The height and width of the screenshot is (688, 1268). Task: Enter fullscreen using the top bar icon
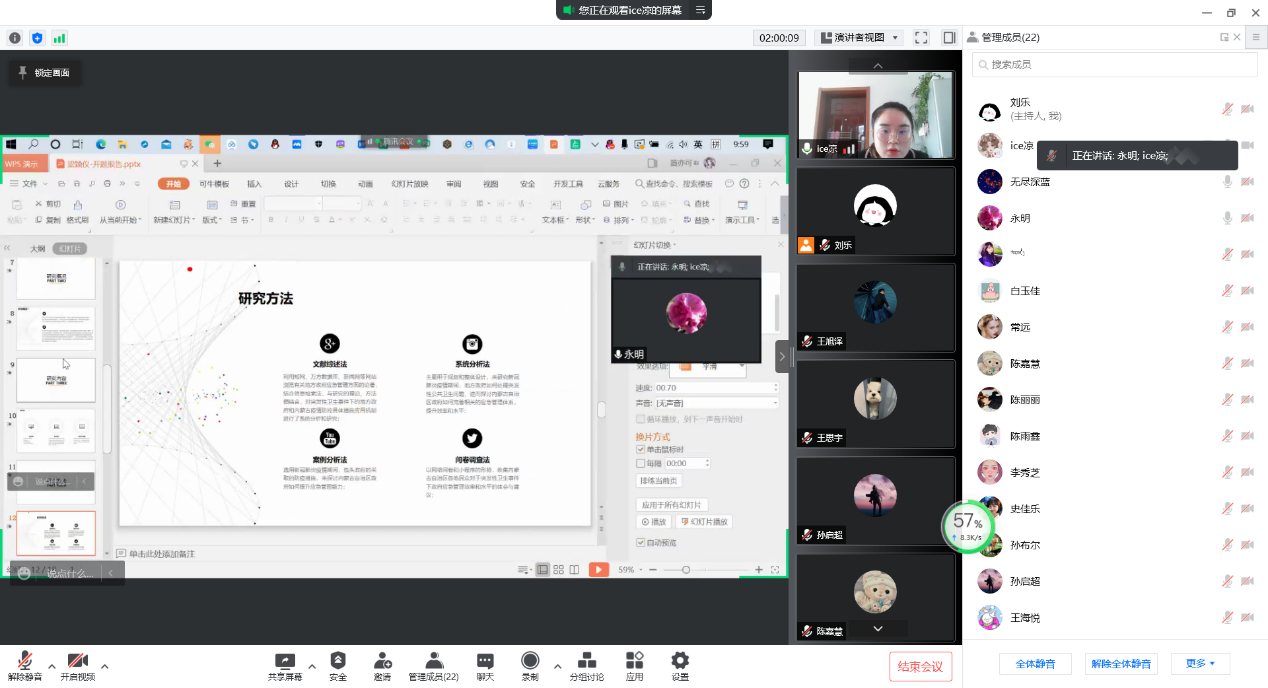click(921, 38)
